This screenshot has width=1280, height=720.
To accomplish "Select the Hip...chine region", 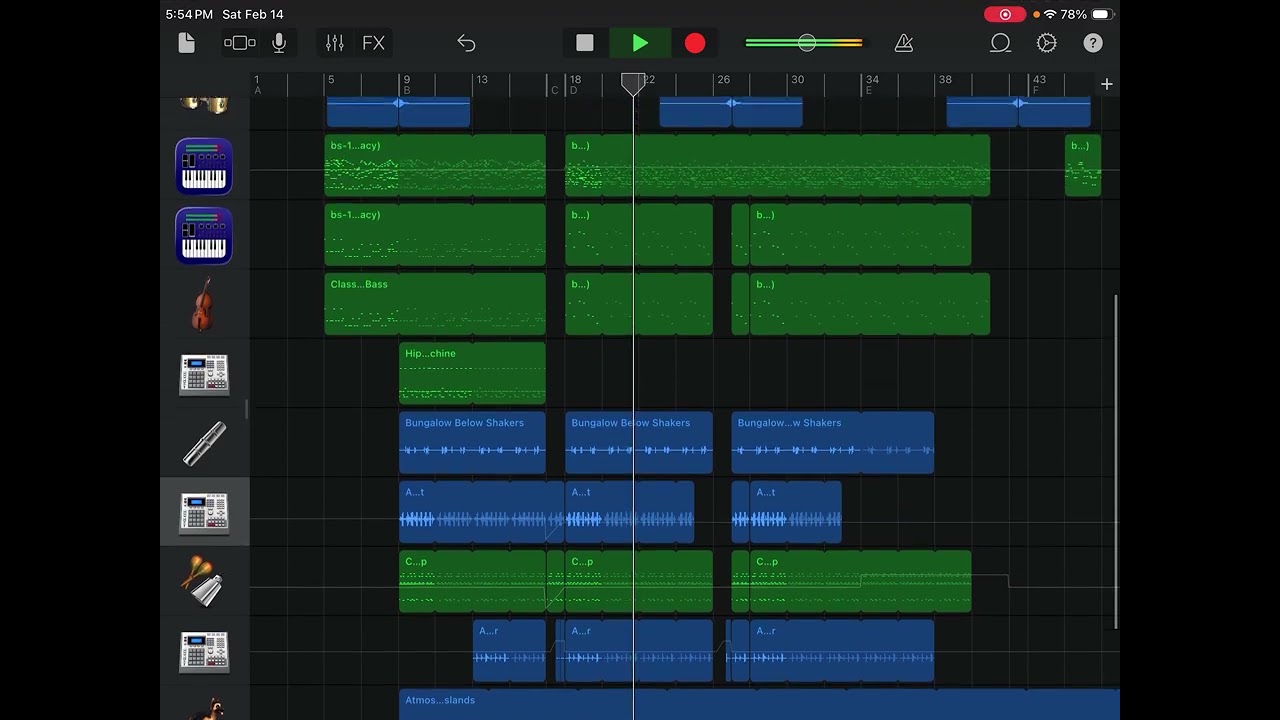I will pos(472,373).
